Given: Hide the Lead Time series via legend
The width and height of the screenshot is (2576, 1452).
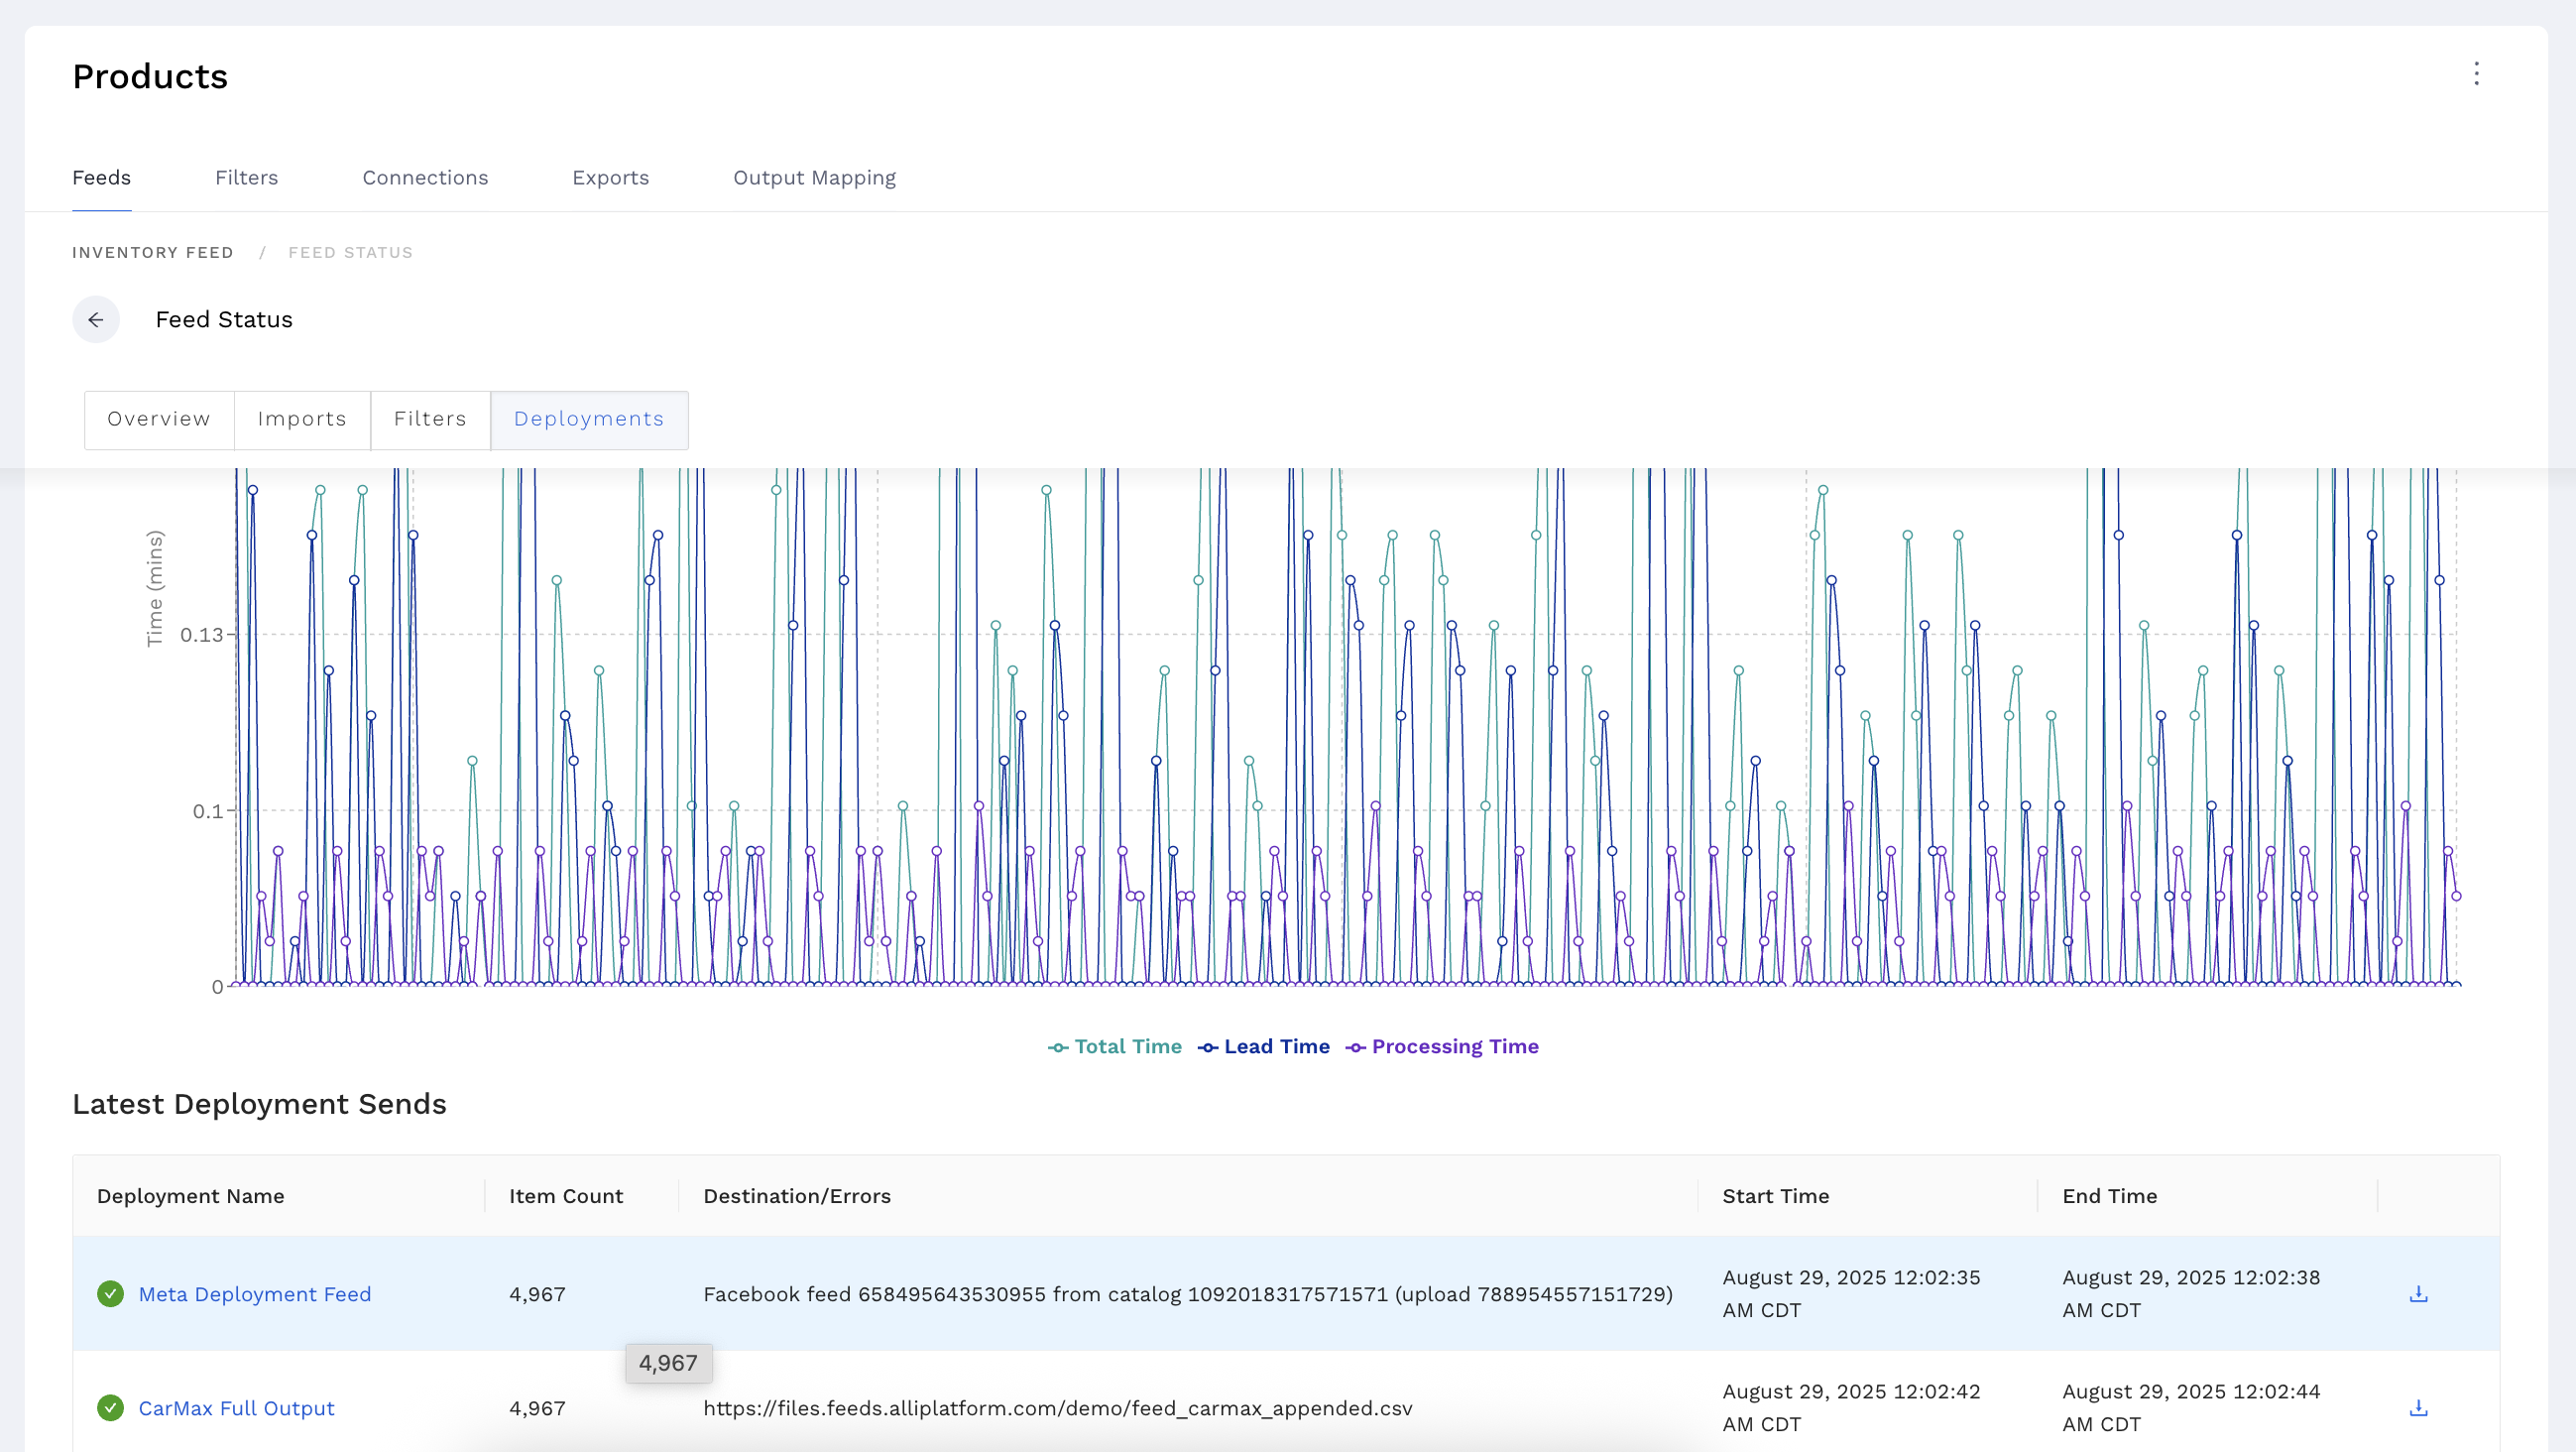Looking at the screenshot, I should pyautogui.click(x=1263, y=1046).
